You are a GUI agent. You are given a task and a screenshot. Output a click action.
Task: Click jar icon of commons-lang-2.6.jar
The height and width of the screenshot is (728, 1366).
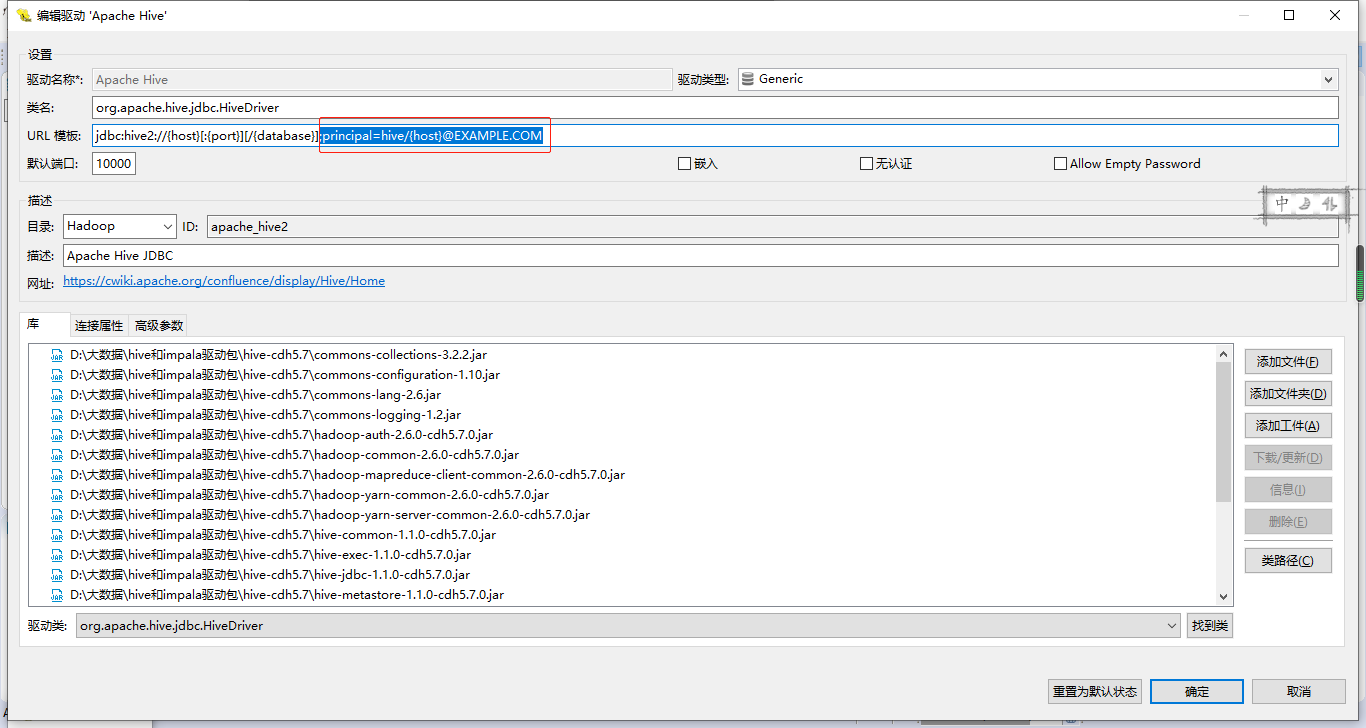(x=58, y=395)
